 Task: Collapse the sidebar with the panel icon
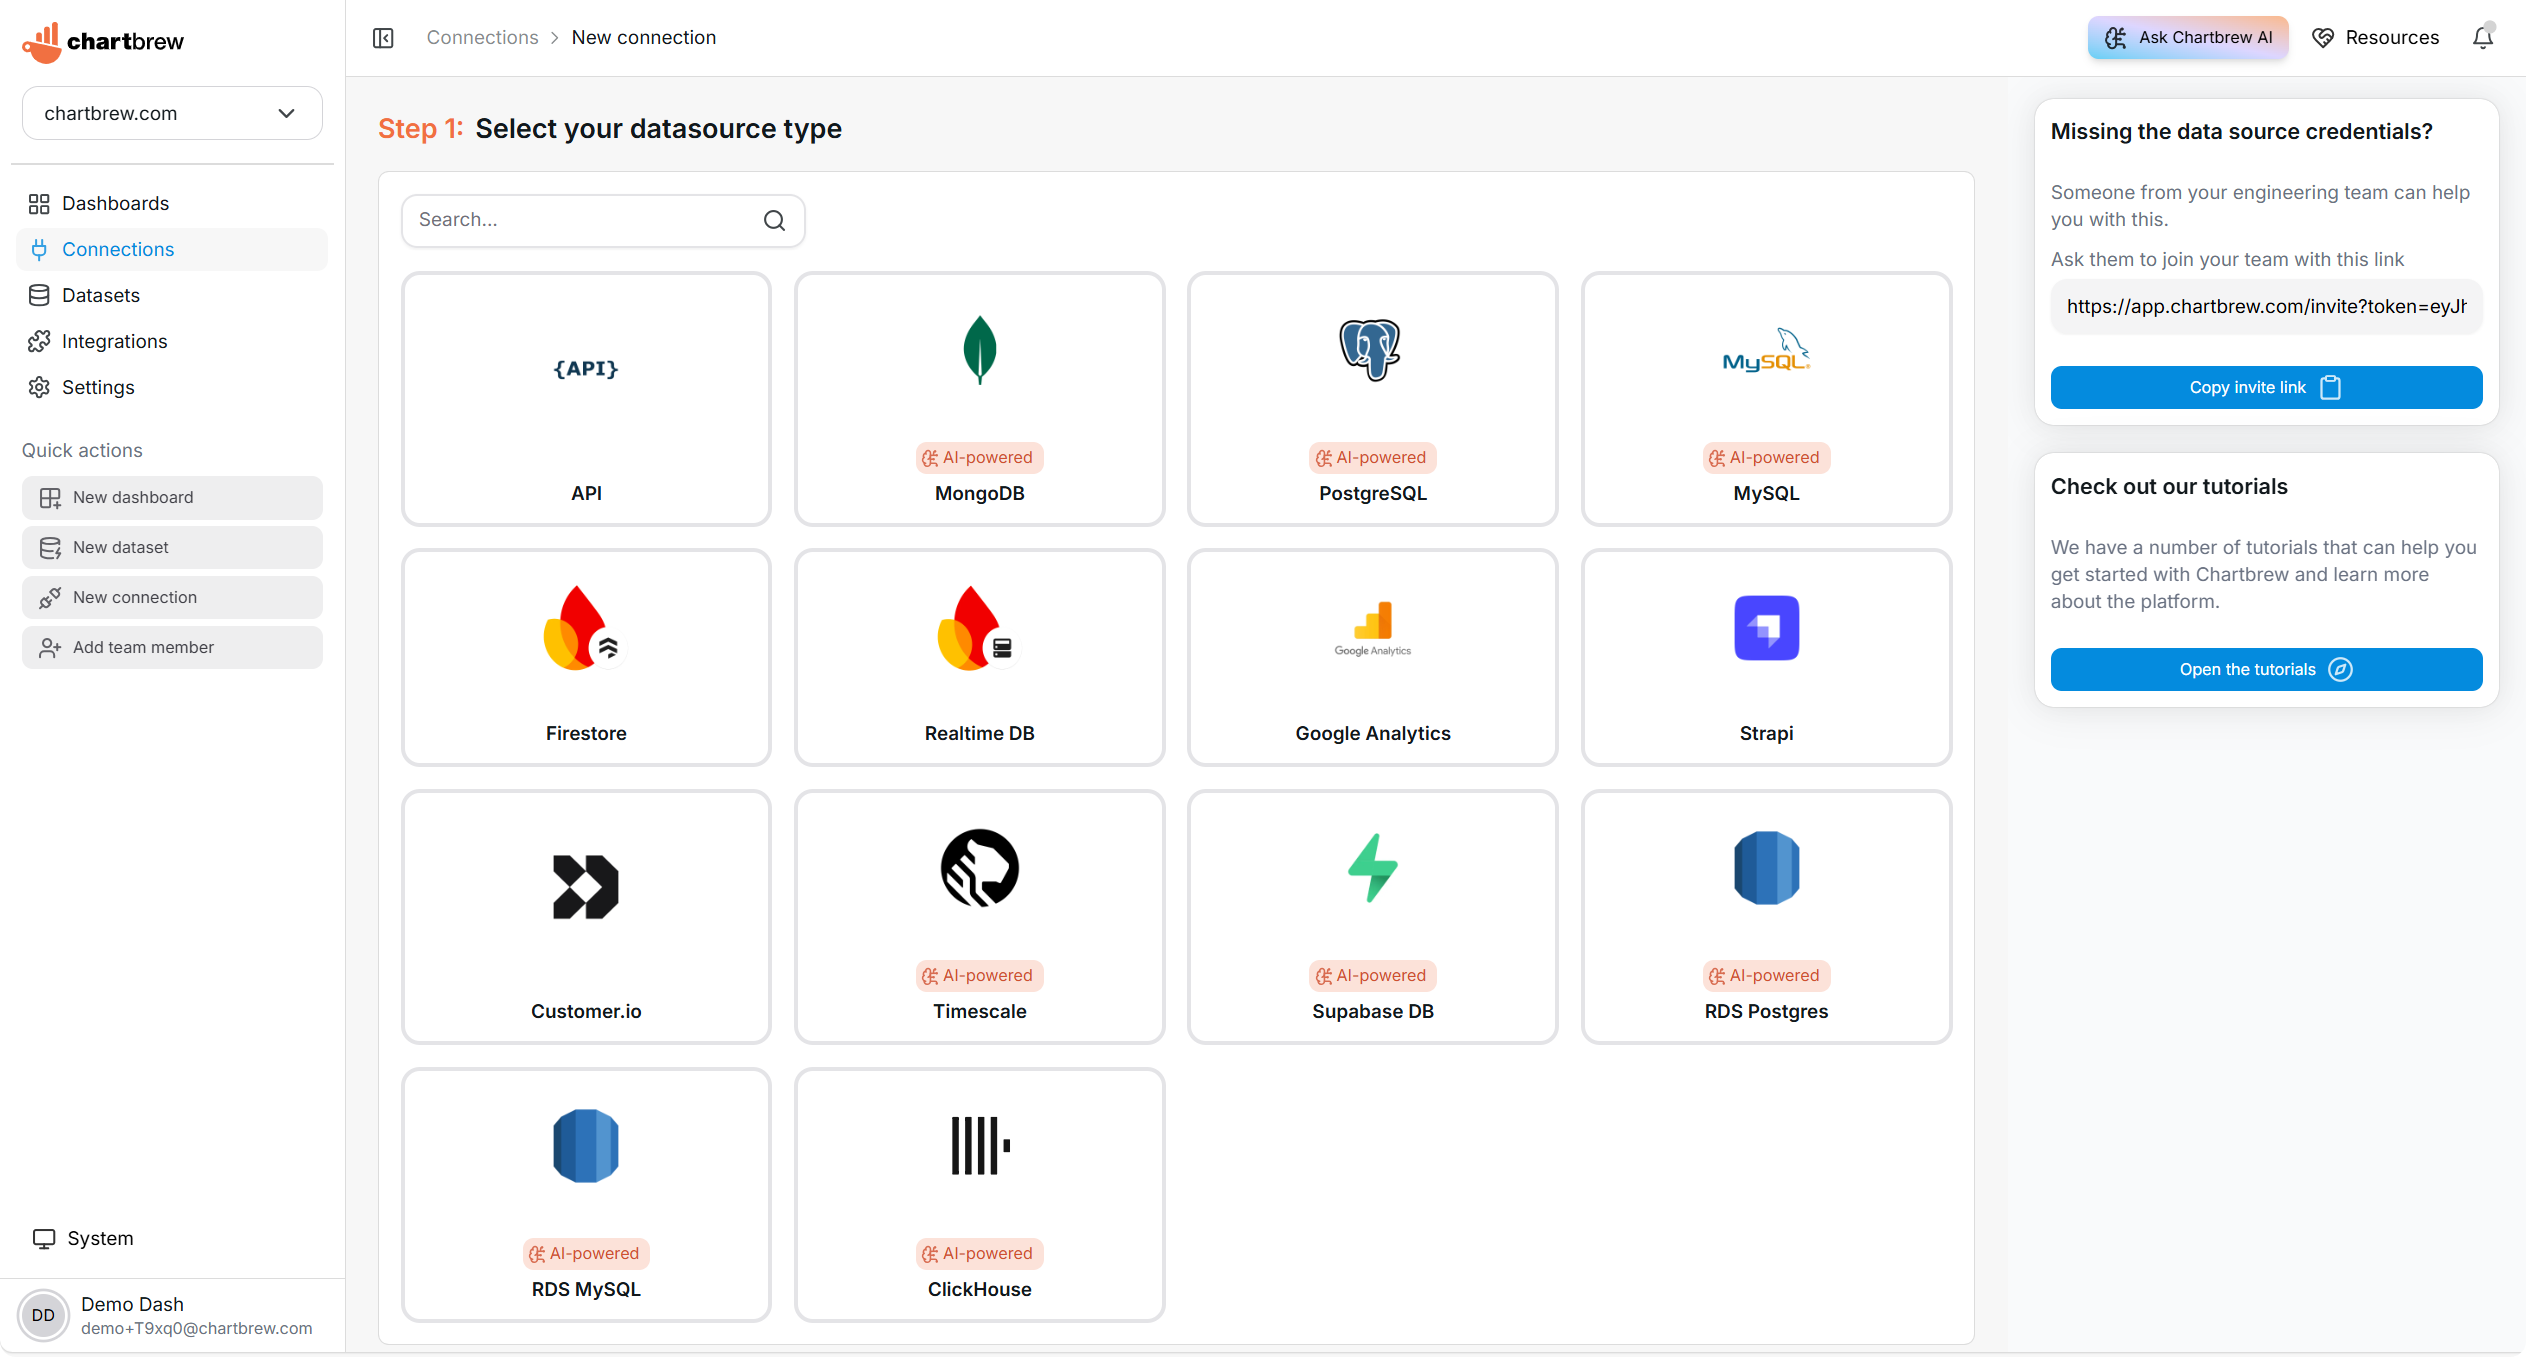[x=383, y=38]
